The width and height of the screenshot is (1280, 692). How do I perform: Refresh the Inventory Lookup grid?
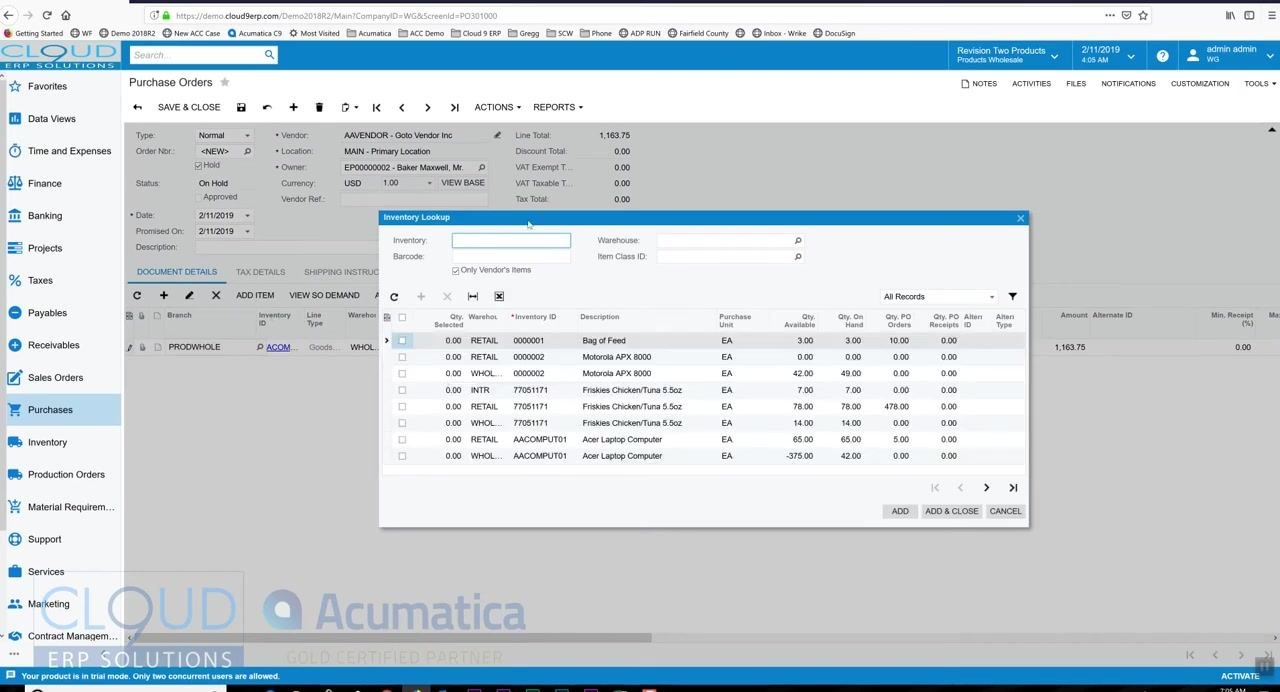point(394,297)
